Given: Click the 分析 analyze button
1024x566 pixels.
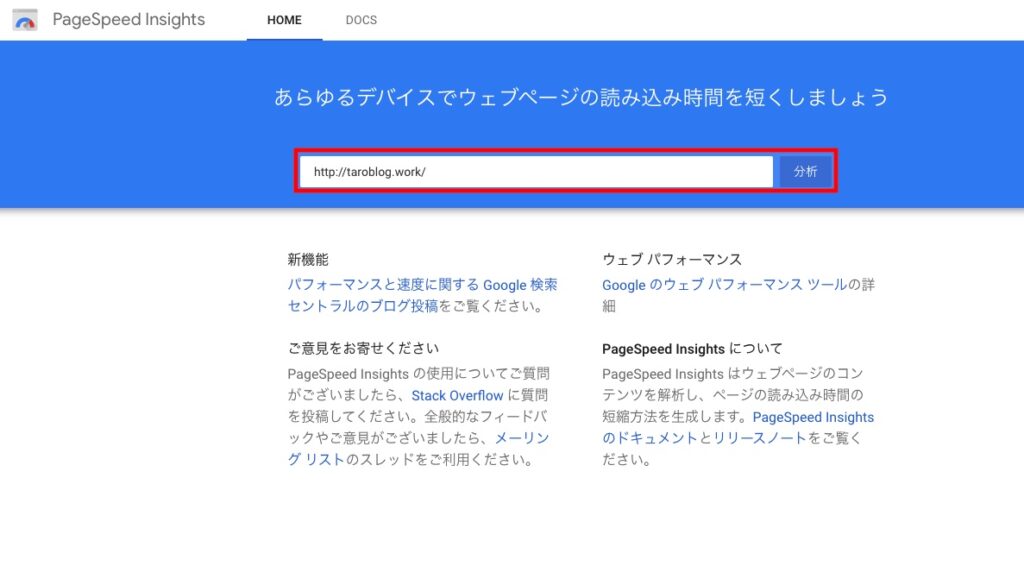Looking at the screenshot, I should (805, 172).
